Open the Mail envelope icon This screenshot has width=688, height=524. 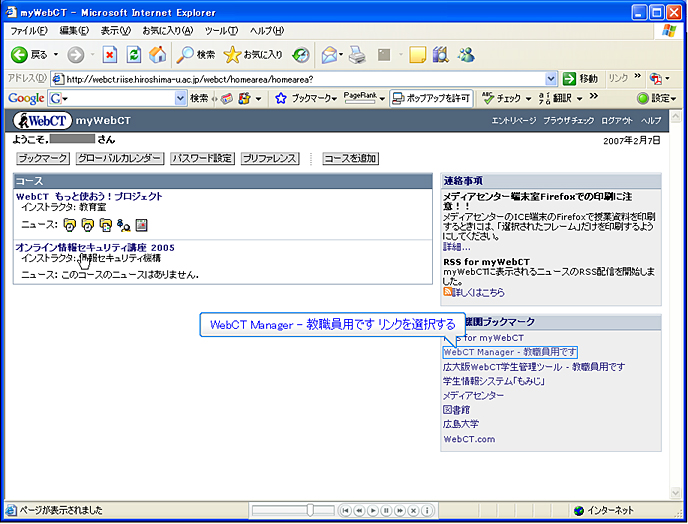[329, 55]
